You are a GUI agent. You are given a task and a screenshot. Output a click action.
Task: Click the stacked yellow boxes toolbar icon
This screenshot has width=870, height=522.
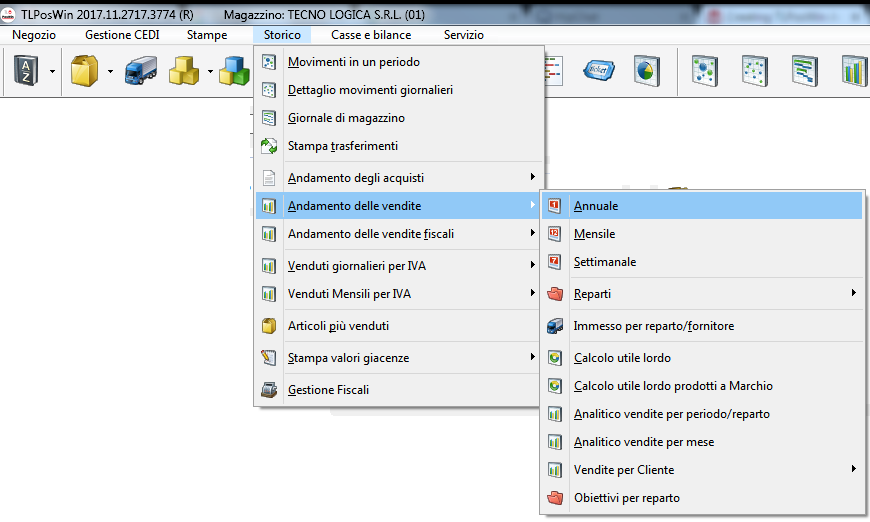(186, 71)
